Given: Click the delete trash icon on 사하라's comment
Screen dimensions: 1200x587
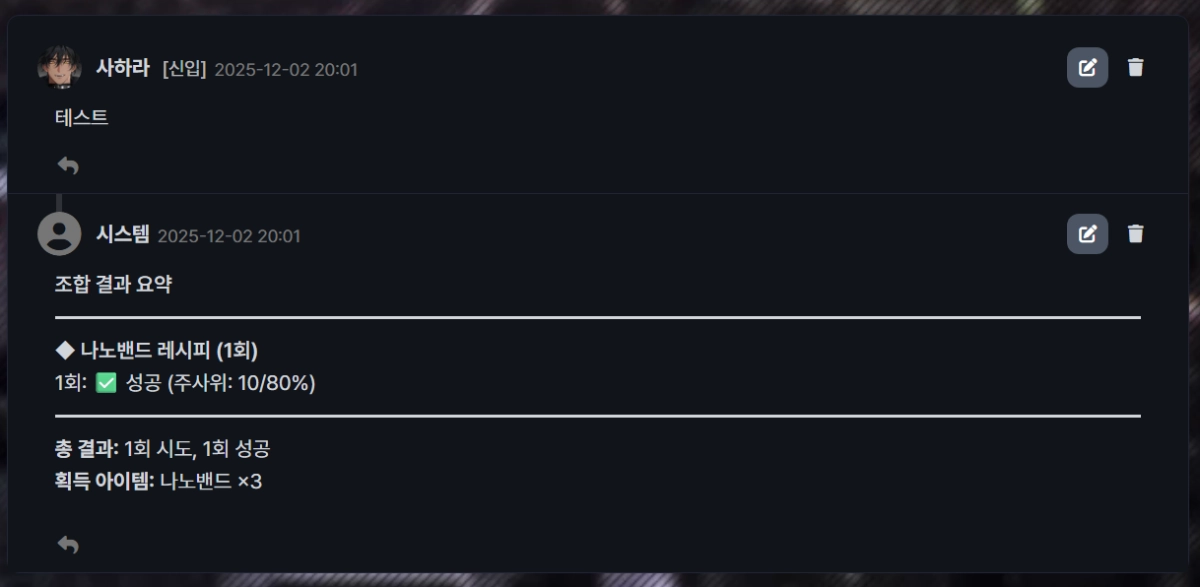Looking at the screenshot, I should 1135,68.
